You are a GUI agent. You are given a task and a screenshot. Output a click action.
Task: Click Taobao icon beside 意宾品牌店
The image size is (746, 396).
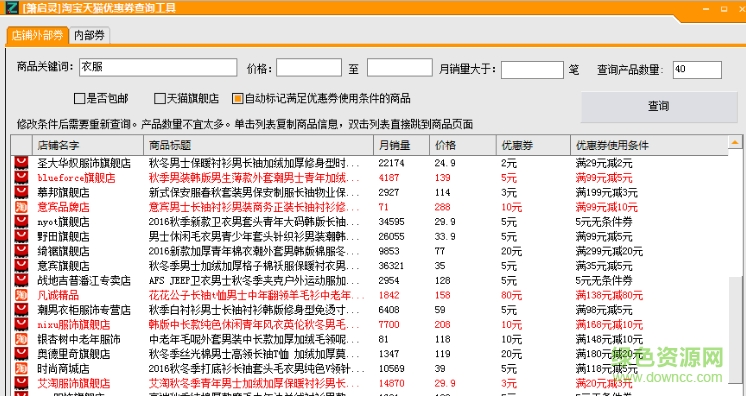21,208
